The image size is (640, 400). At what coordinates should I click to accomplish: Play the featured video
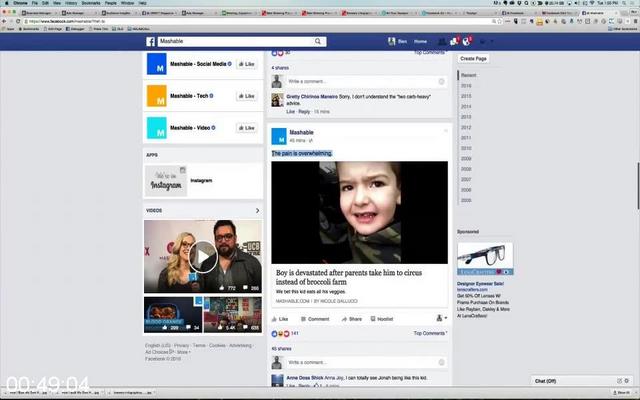click(203, 256)
